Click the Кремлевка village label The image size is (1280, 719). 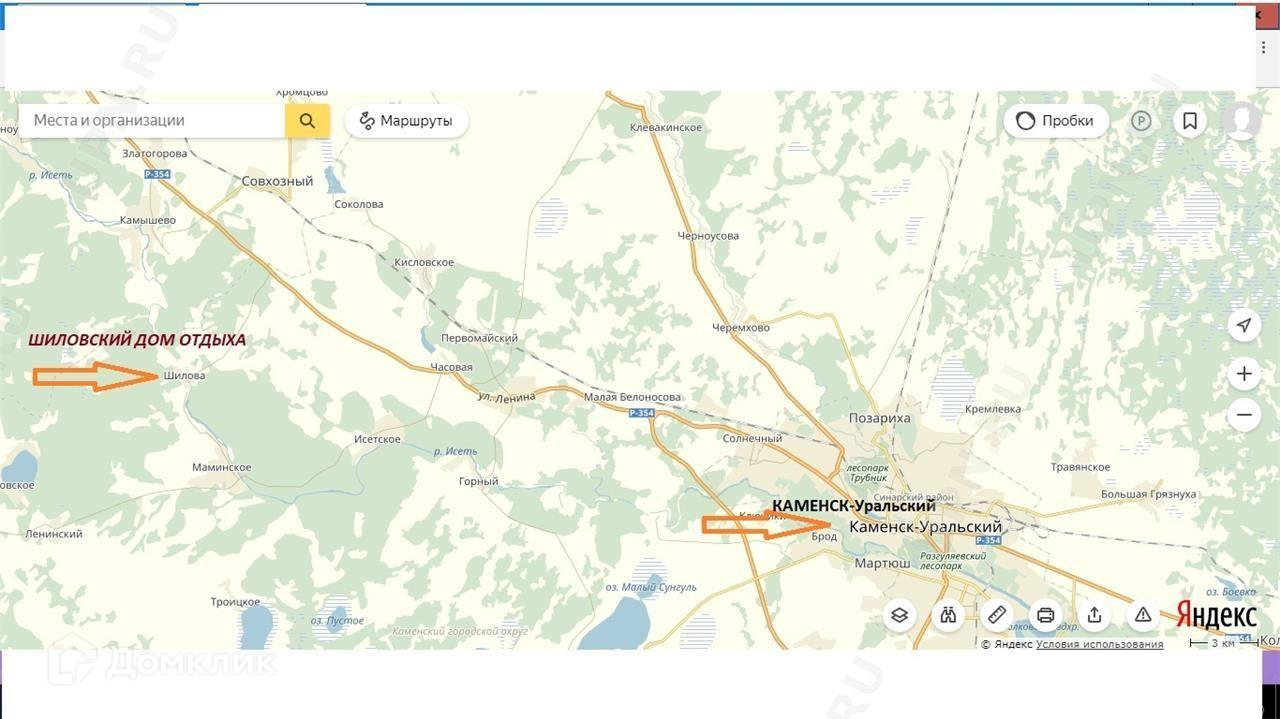point(993,409)
